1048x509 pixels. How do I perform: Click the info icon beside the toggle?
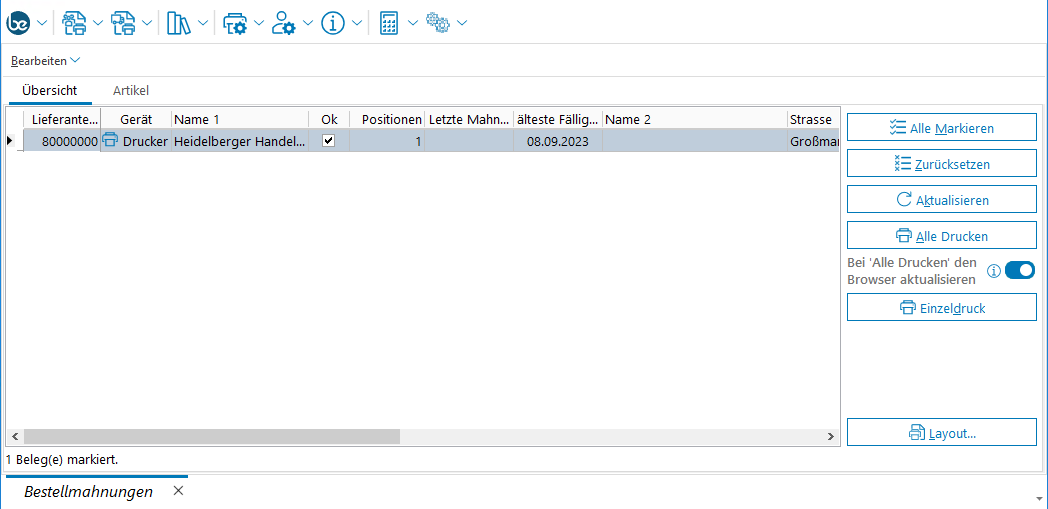tap(994, 271)
